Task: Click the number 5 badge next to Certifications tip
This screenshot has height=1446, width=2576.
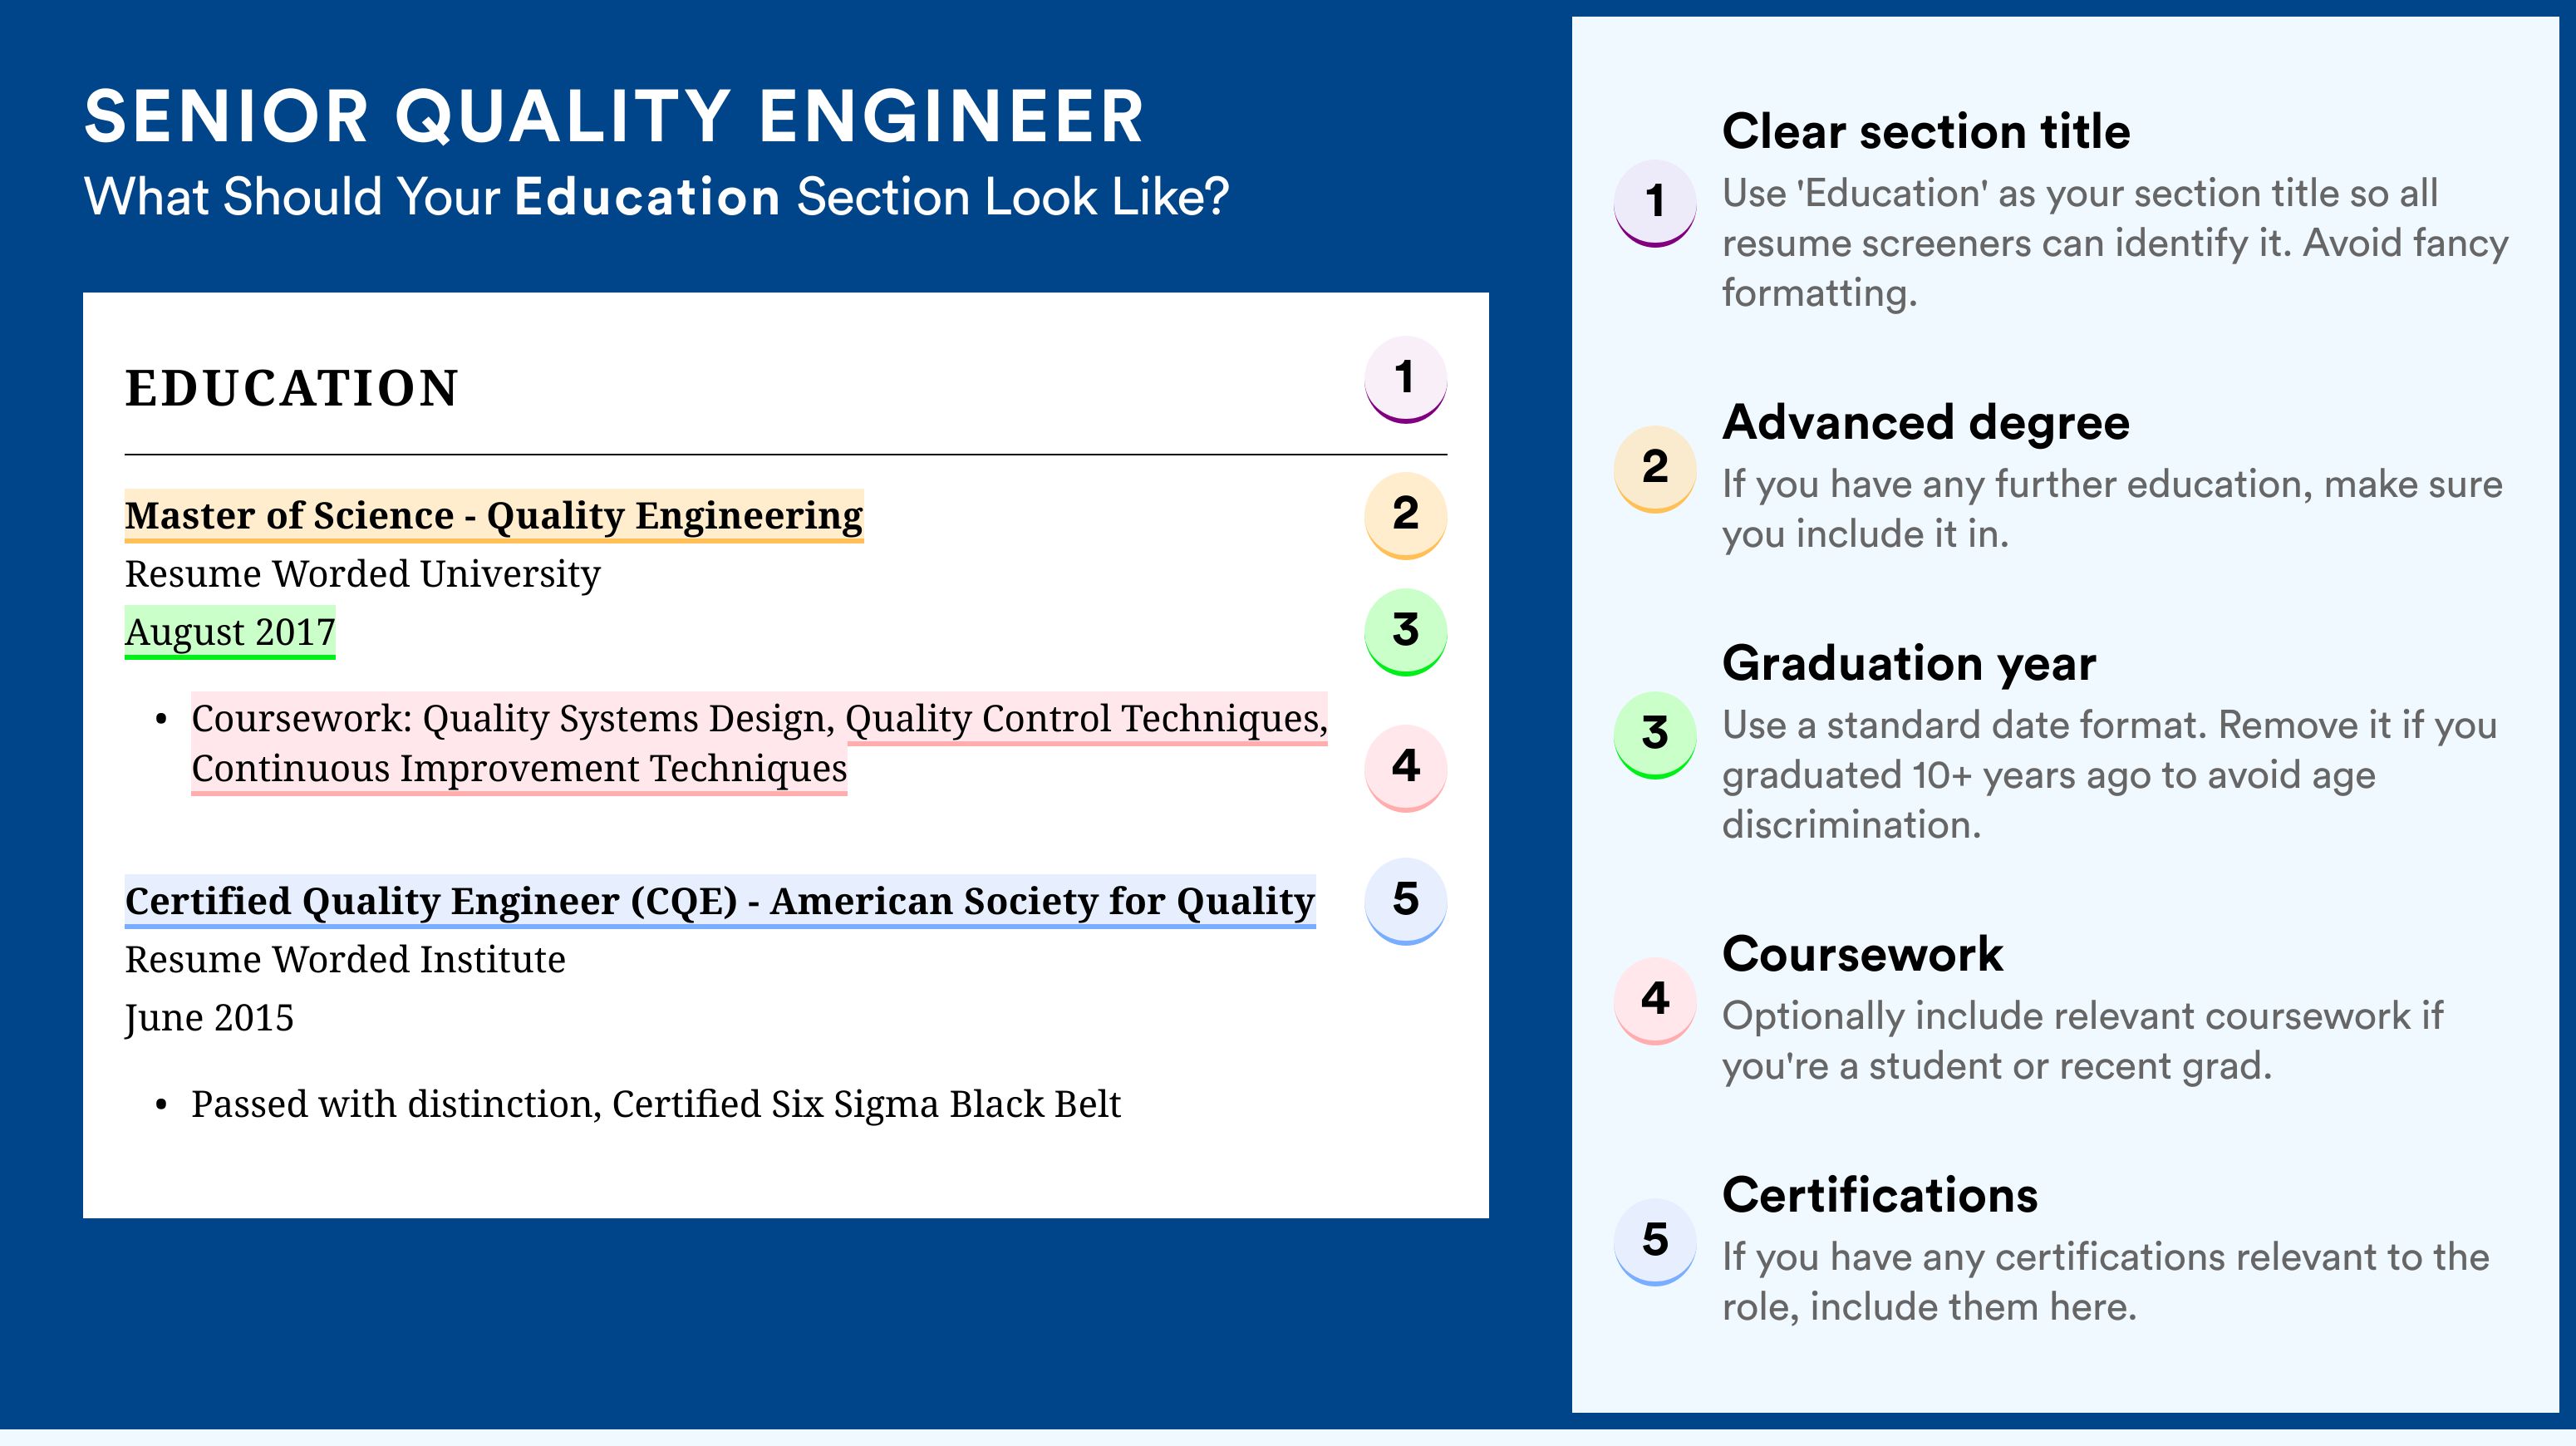Action: pos(1655,1241)
